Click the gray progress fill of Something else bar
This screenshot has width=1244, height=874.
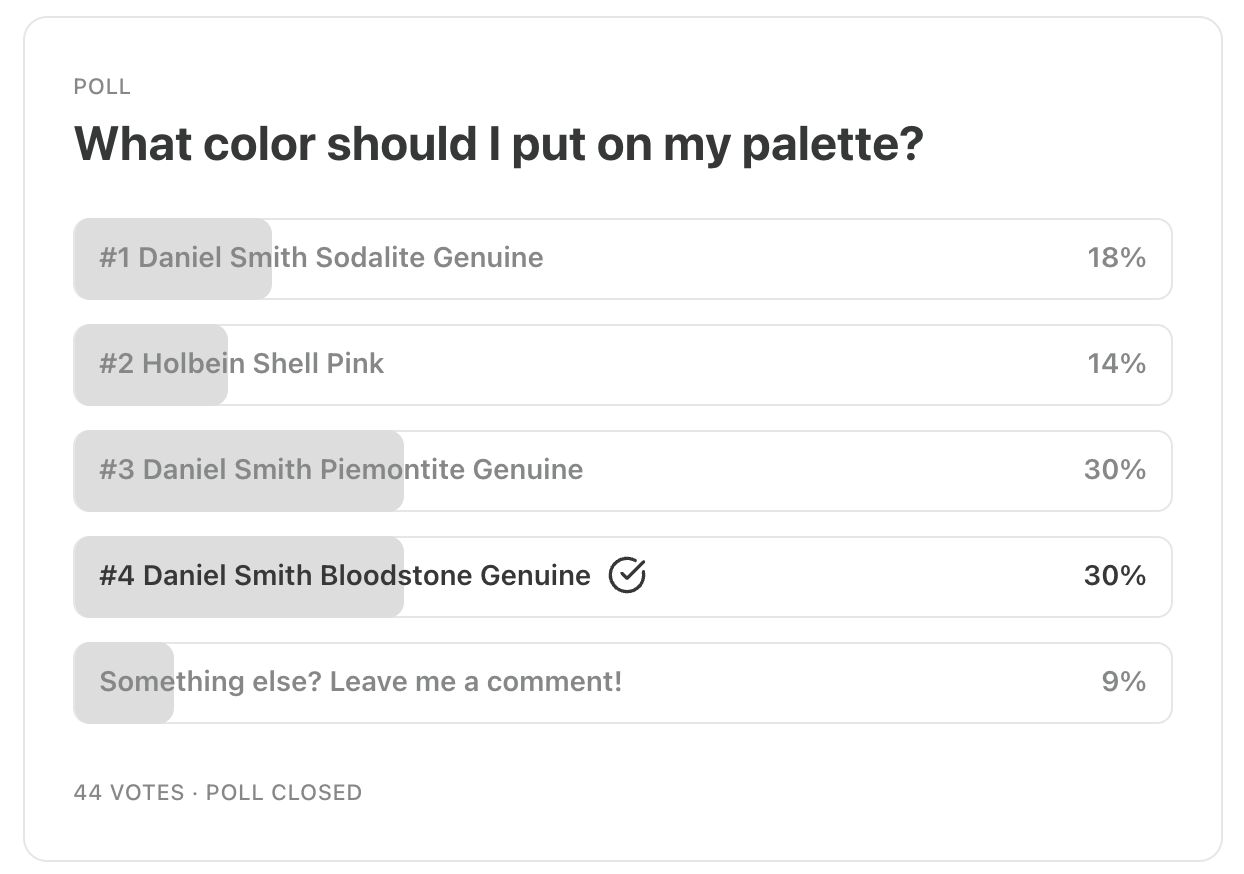tap(124, 707)
